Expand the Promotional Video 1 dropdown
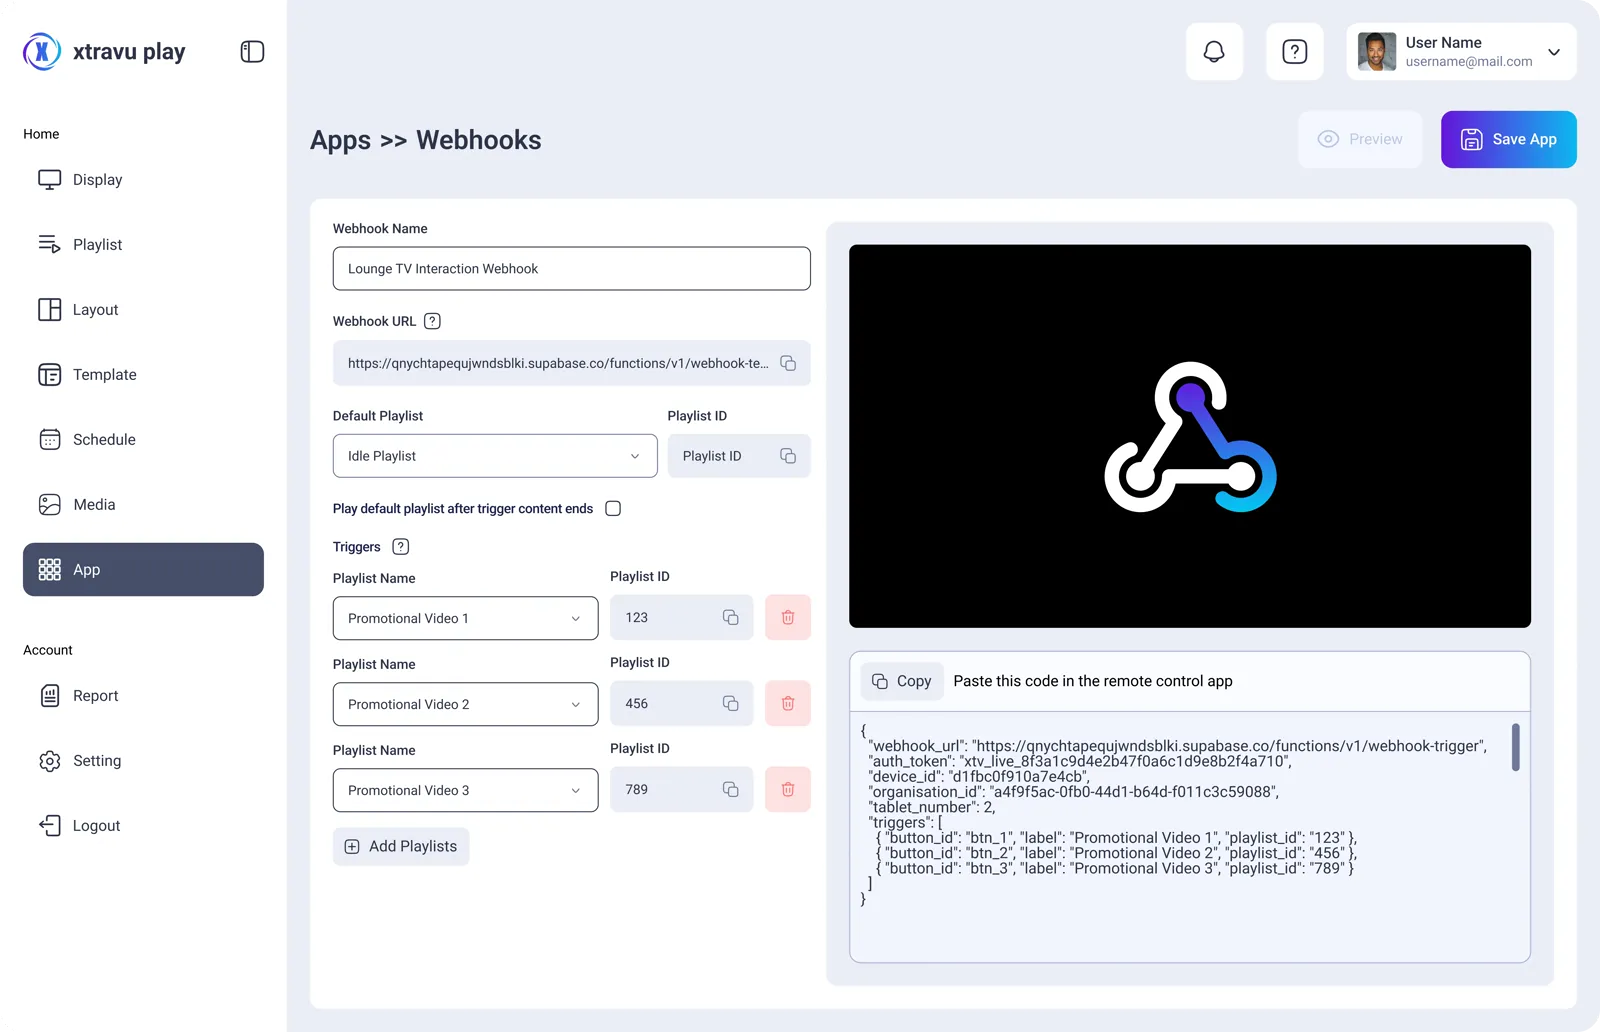 465,618
